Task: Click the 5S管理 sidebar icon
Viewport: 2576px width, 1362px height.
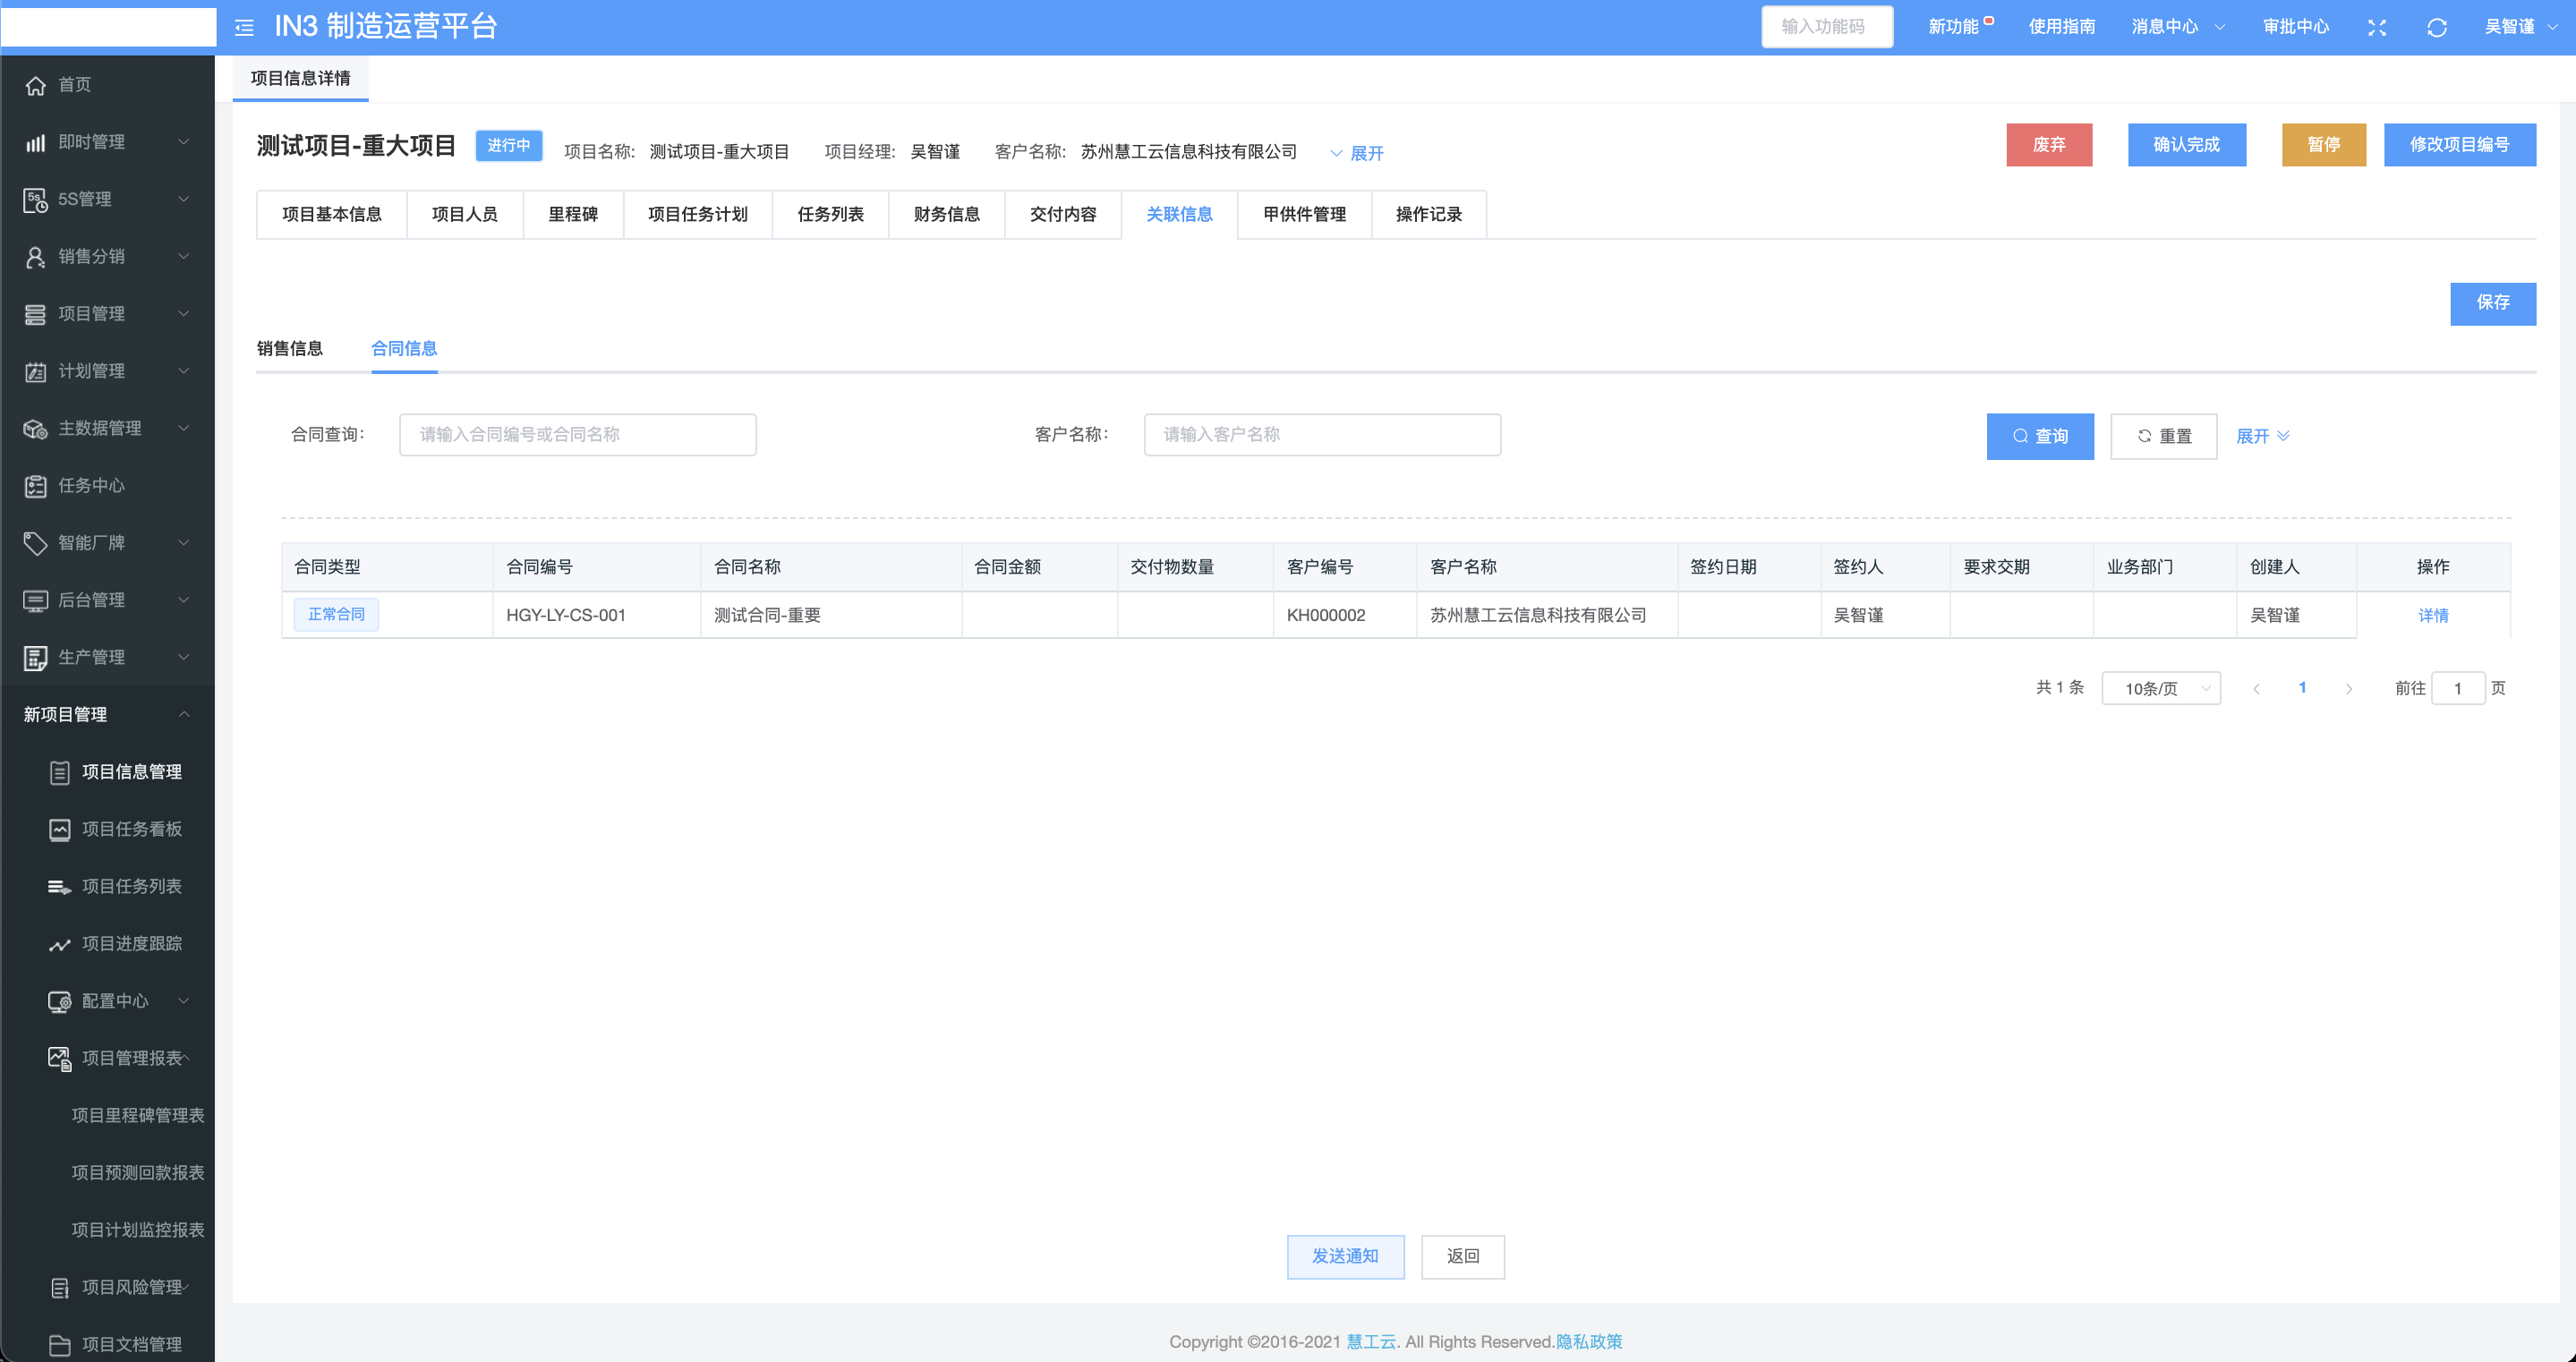Action: pos(36,199)
